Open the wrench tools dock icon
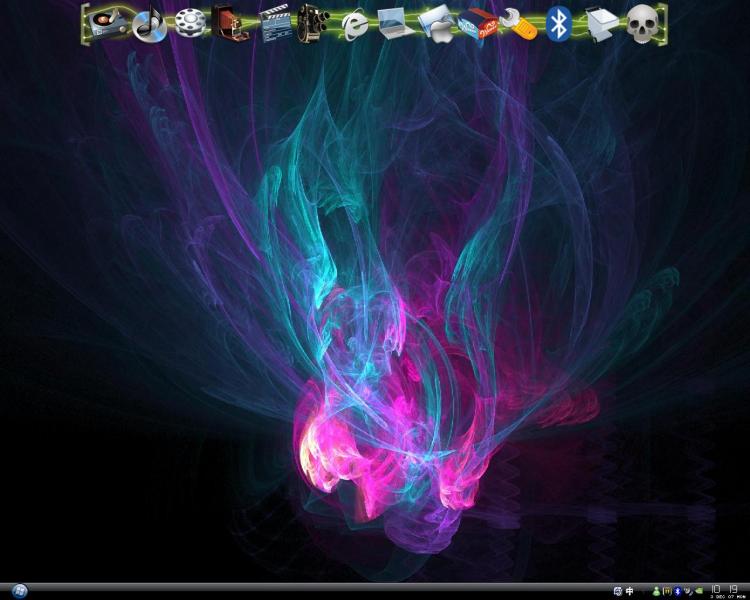The width and height of the screenshot is (750, 600). [518, 24]
